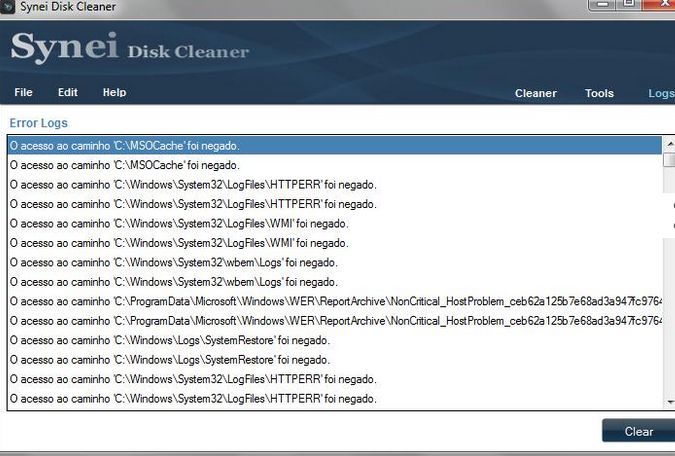Click the error log scroll down arrow
The height and width of the screenshot is (456, 675).
tap(669, 402)
